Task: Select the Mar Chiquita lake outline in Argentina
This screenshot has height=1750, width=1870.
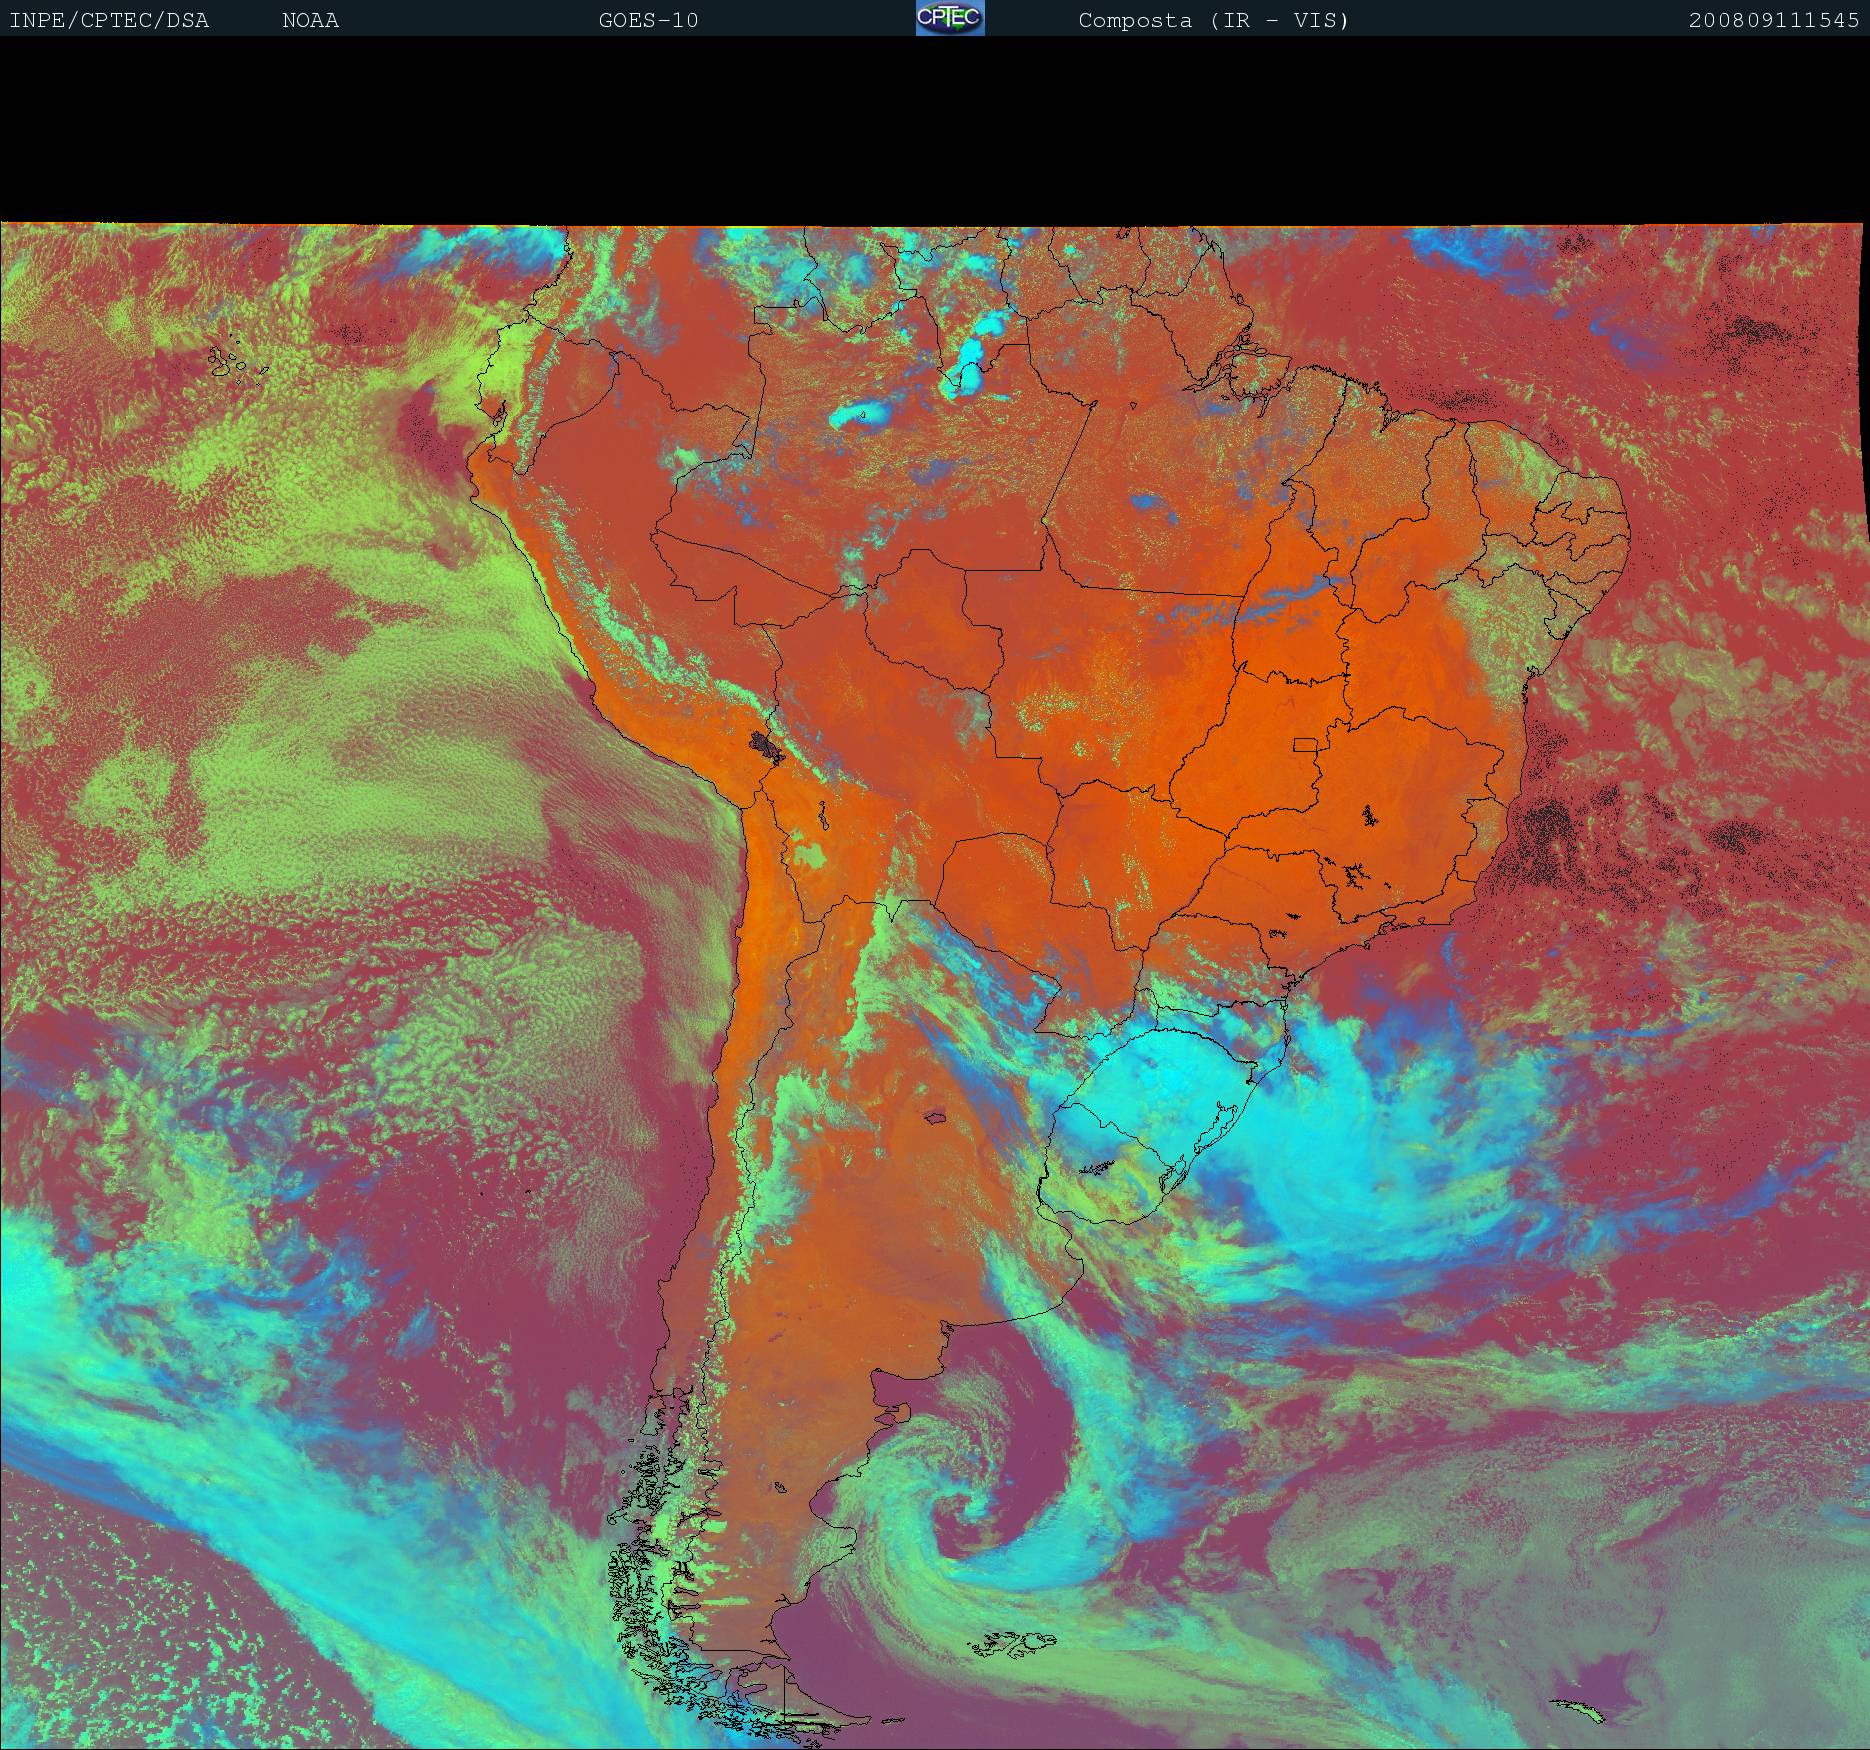Action: point(936,1117)
